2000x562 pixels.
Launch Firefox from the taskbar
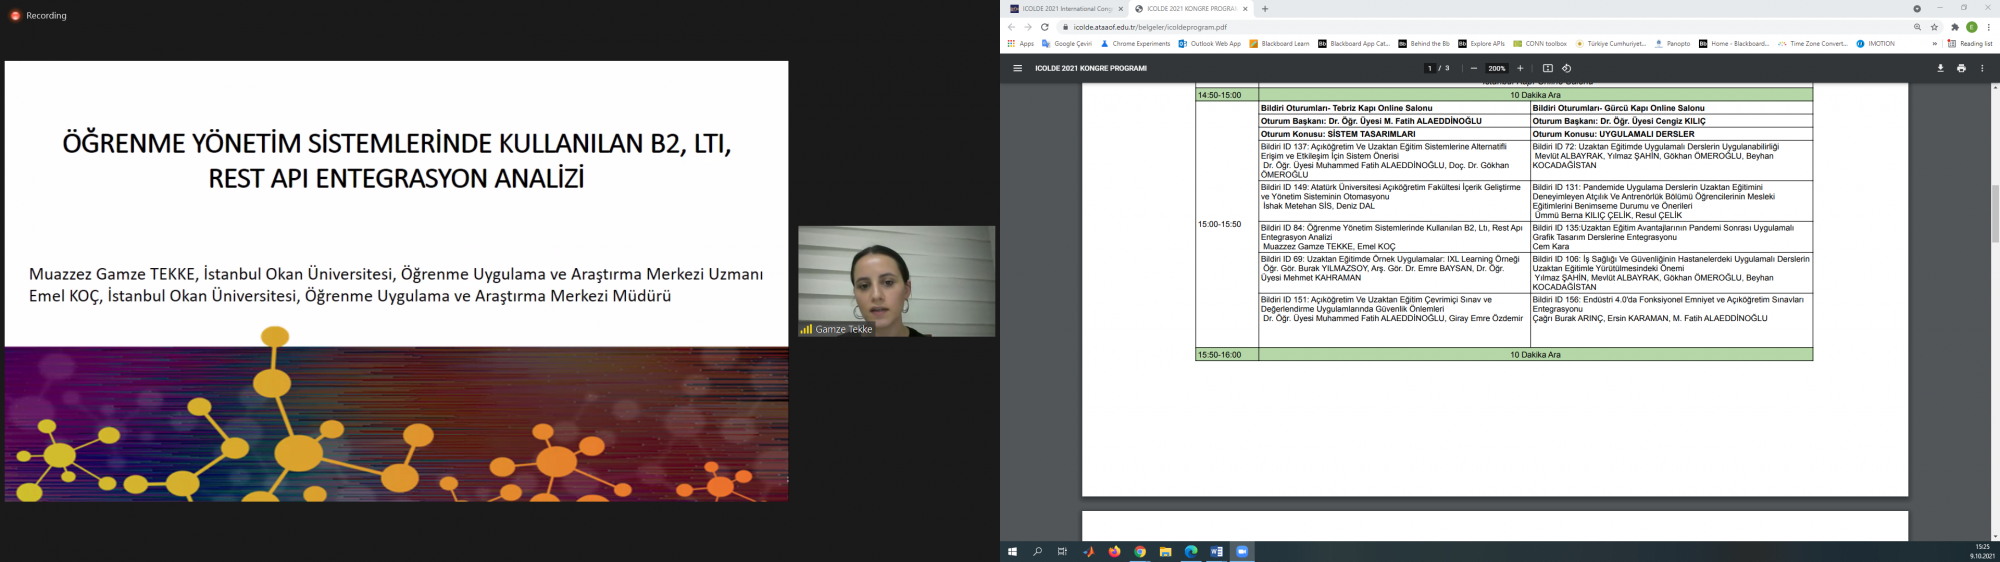1114,551
